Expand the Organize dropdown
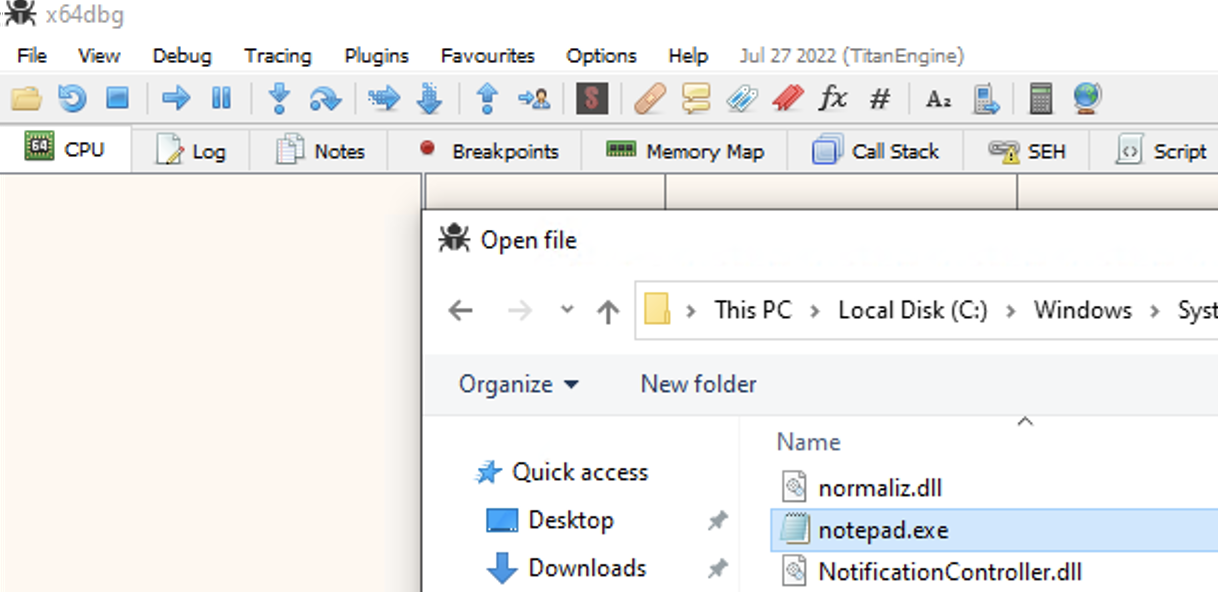Screen dimensions: 1218x592 518,384
